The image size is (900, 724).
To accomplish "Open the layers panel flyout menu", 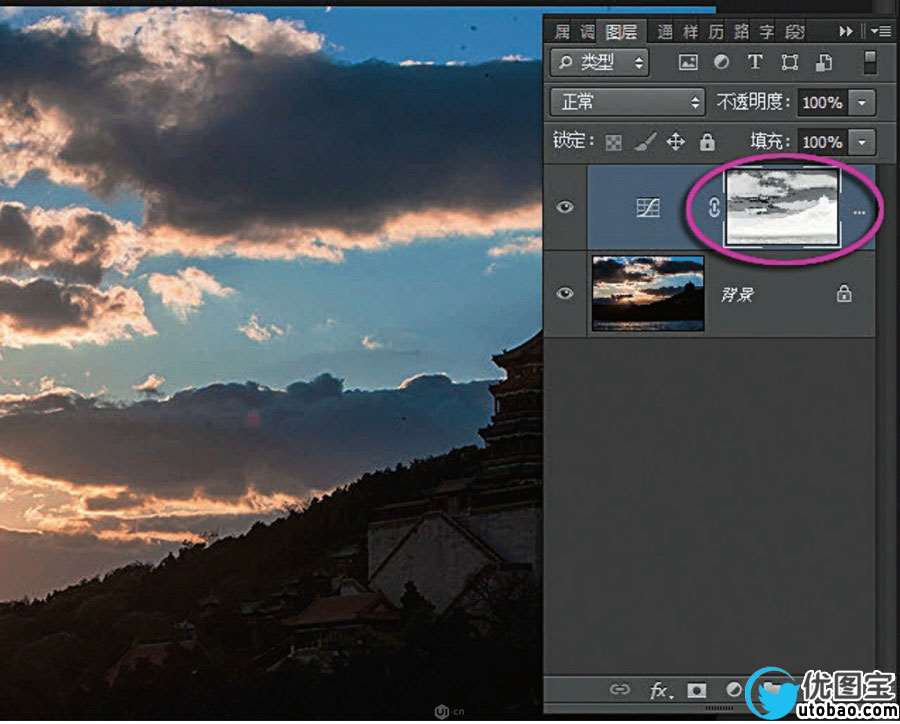I will (882, 32).
